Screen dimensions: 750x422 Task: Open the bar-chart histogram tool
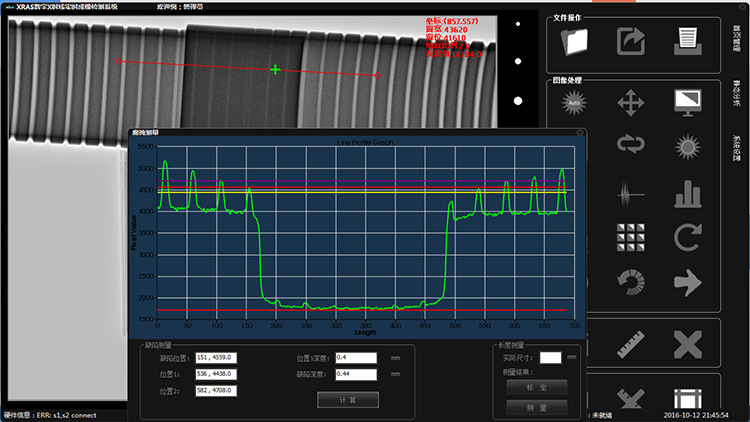point(687,194)
